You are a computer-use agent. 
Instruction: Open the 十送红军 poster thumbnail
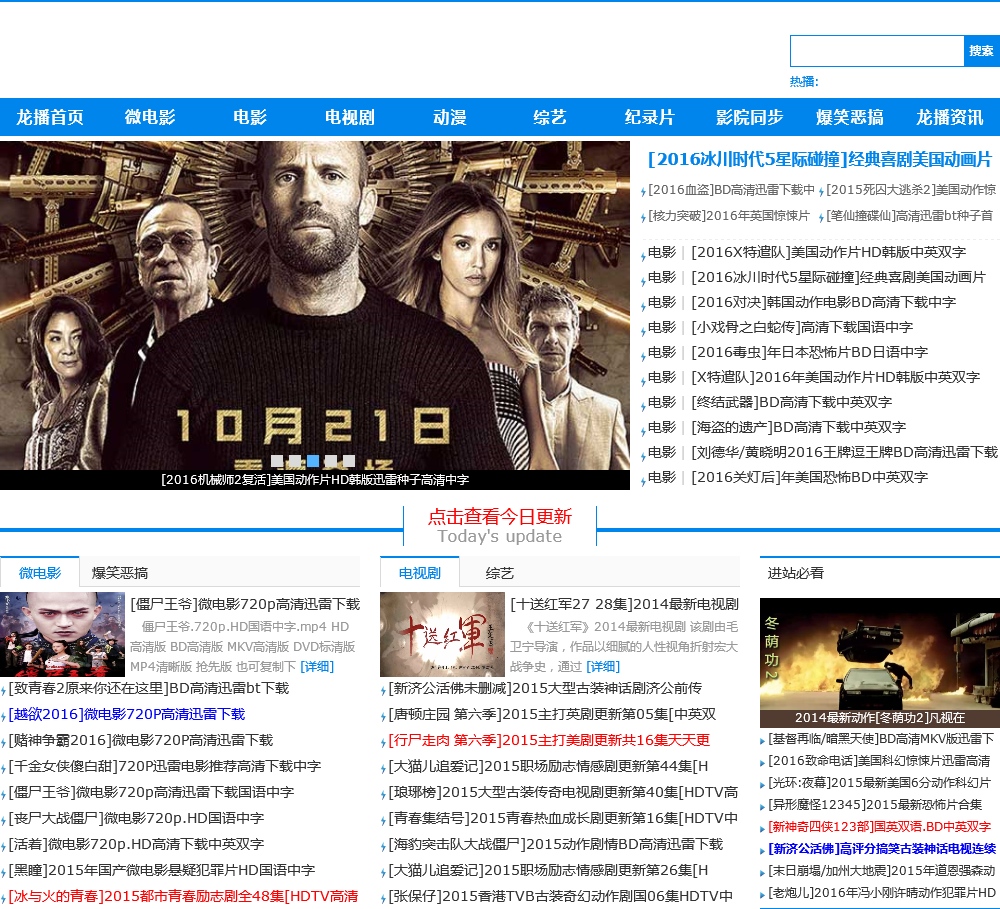point(442,634)
